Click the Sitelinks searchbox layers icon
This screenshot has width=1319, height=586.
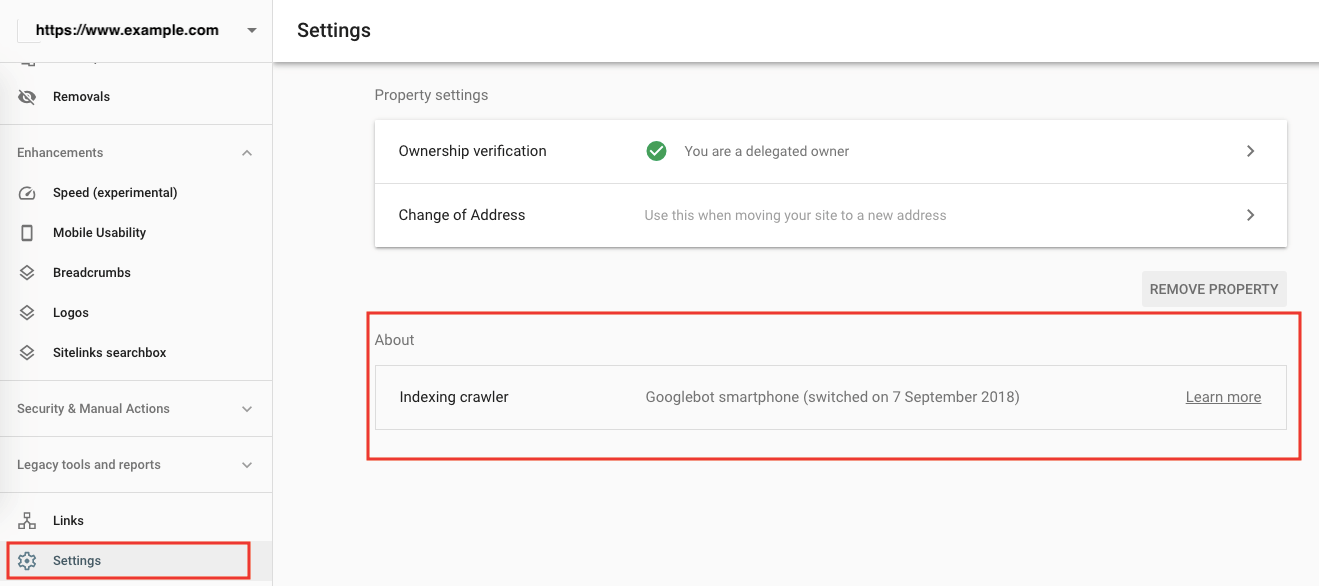[x=28, y=353]
